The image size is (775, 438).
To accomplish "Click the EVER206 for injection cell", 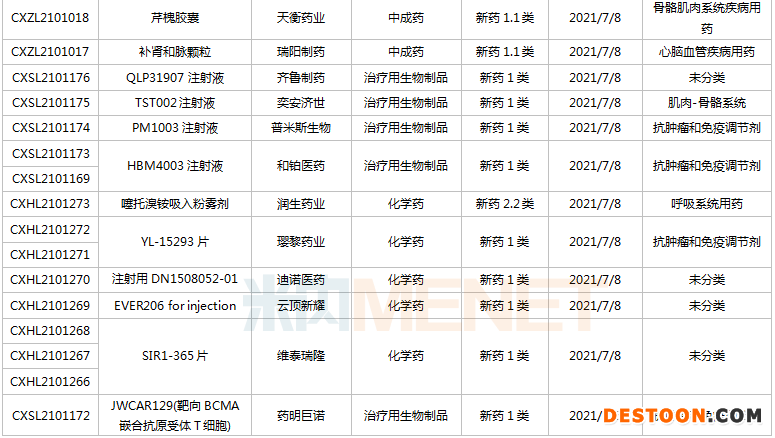I will [x=175, y=306].
